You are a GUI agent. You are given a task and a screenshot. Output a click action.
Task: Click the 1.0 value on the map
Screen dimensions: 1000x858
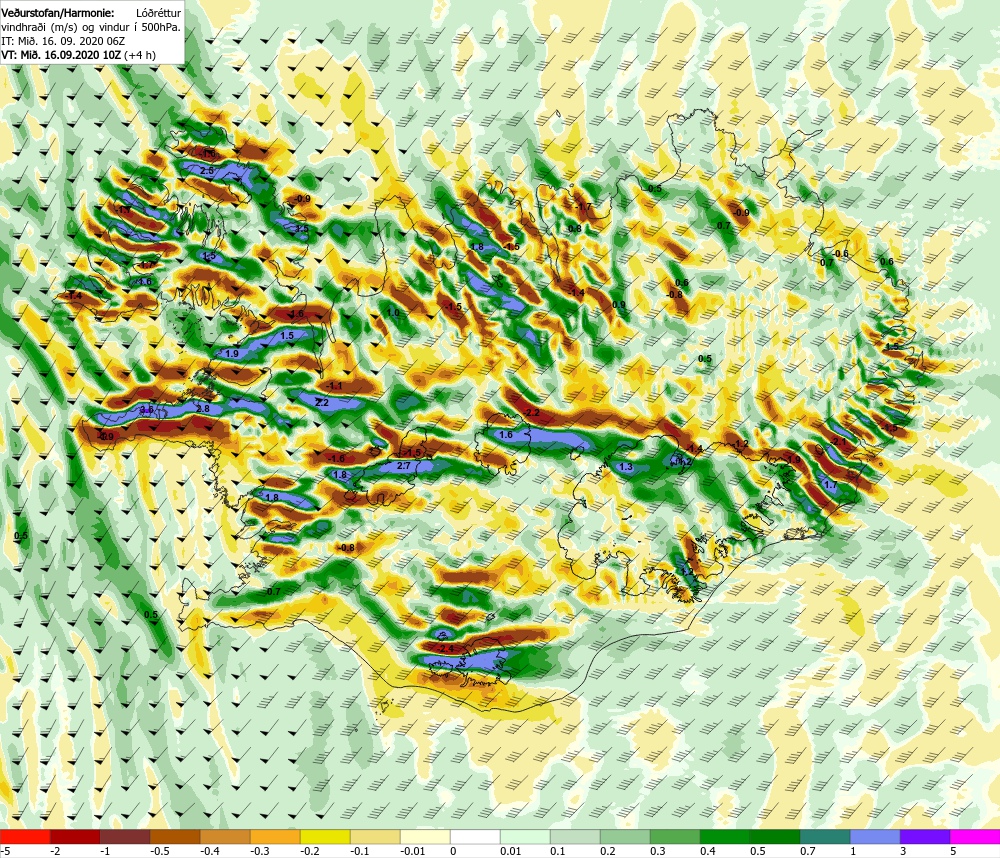click(x=393, y=313)
